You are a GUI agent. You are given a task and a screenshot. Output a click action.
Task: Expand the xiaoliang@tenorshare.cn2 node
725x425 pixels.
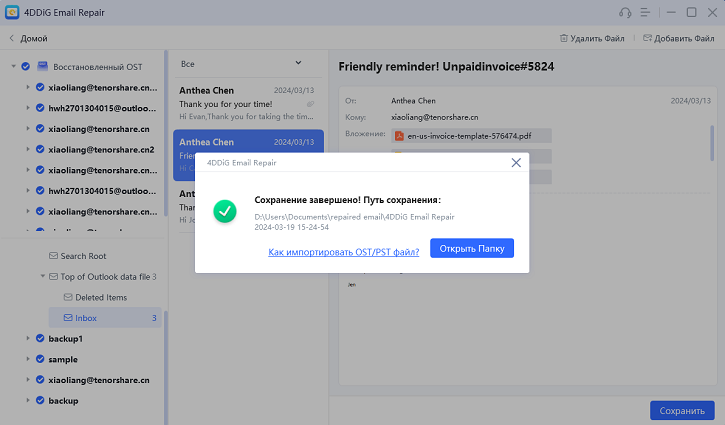coord(28,149)
